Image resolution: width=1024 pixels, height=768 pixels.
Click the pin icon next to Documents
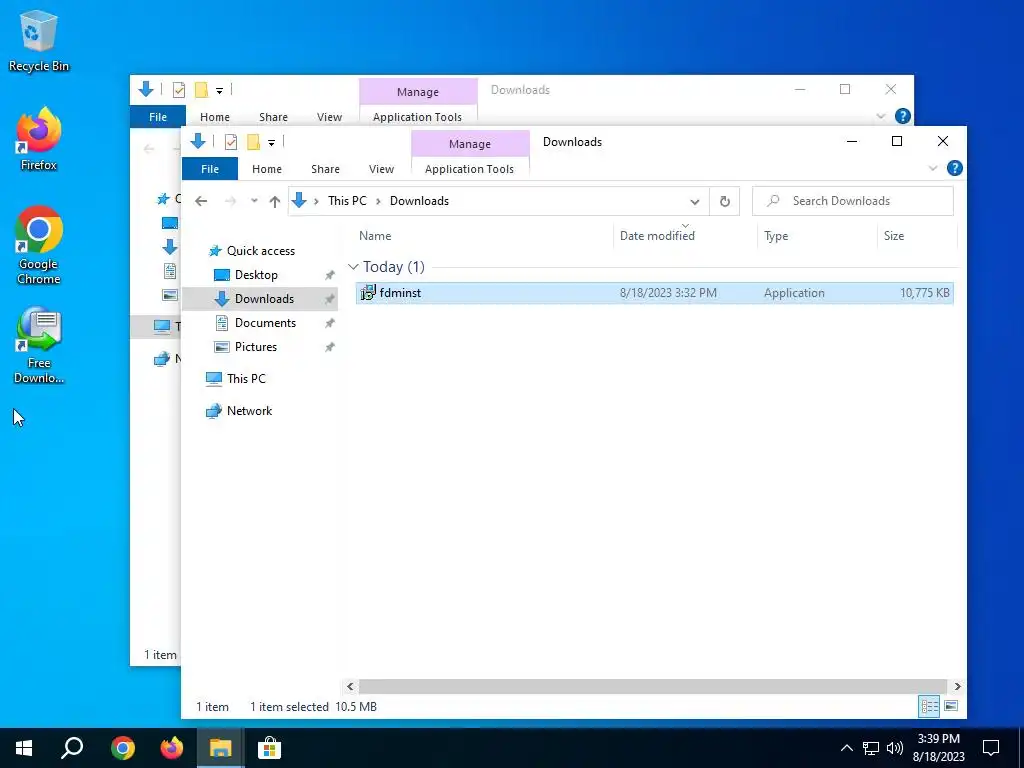(329, 323)
